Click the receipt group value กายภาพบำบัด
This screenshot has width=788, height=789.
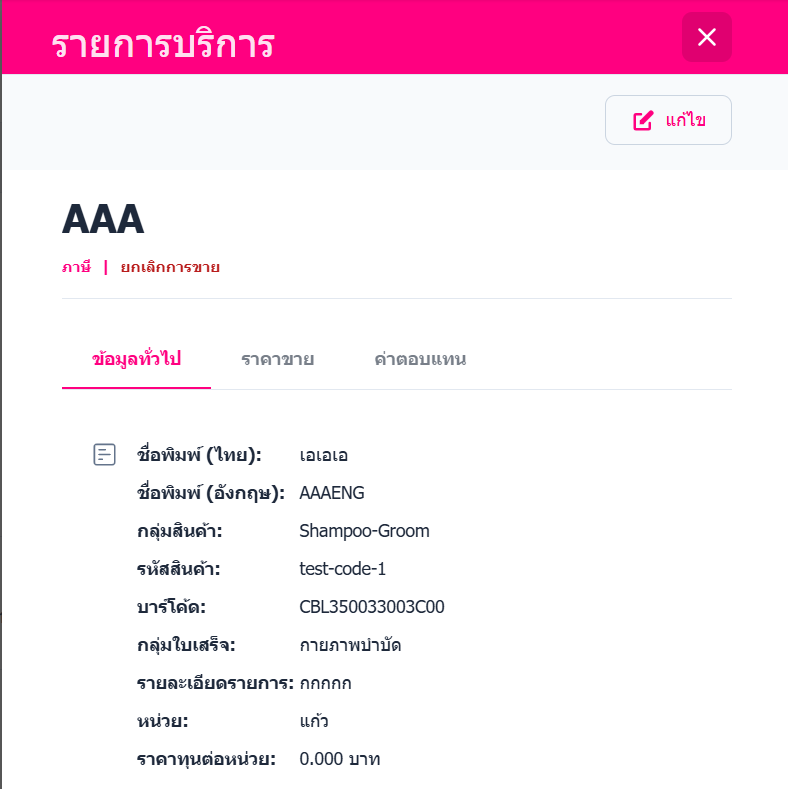(349, 645)
